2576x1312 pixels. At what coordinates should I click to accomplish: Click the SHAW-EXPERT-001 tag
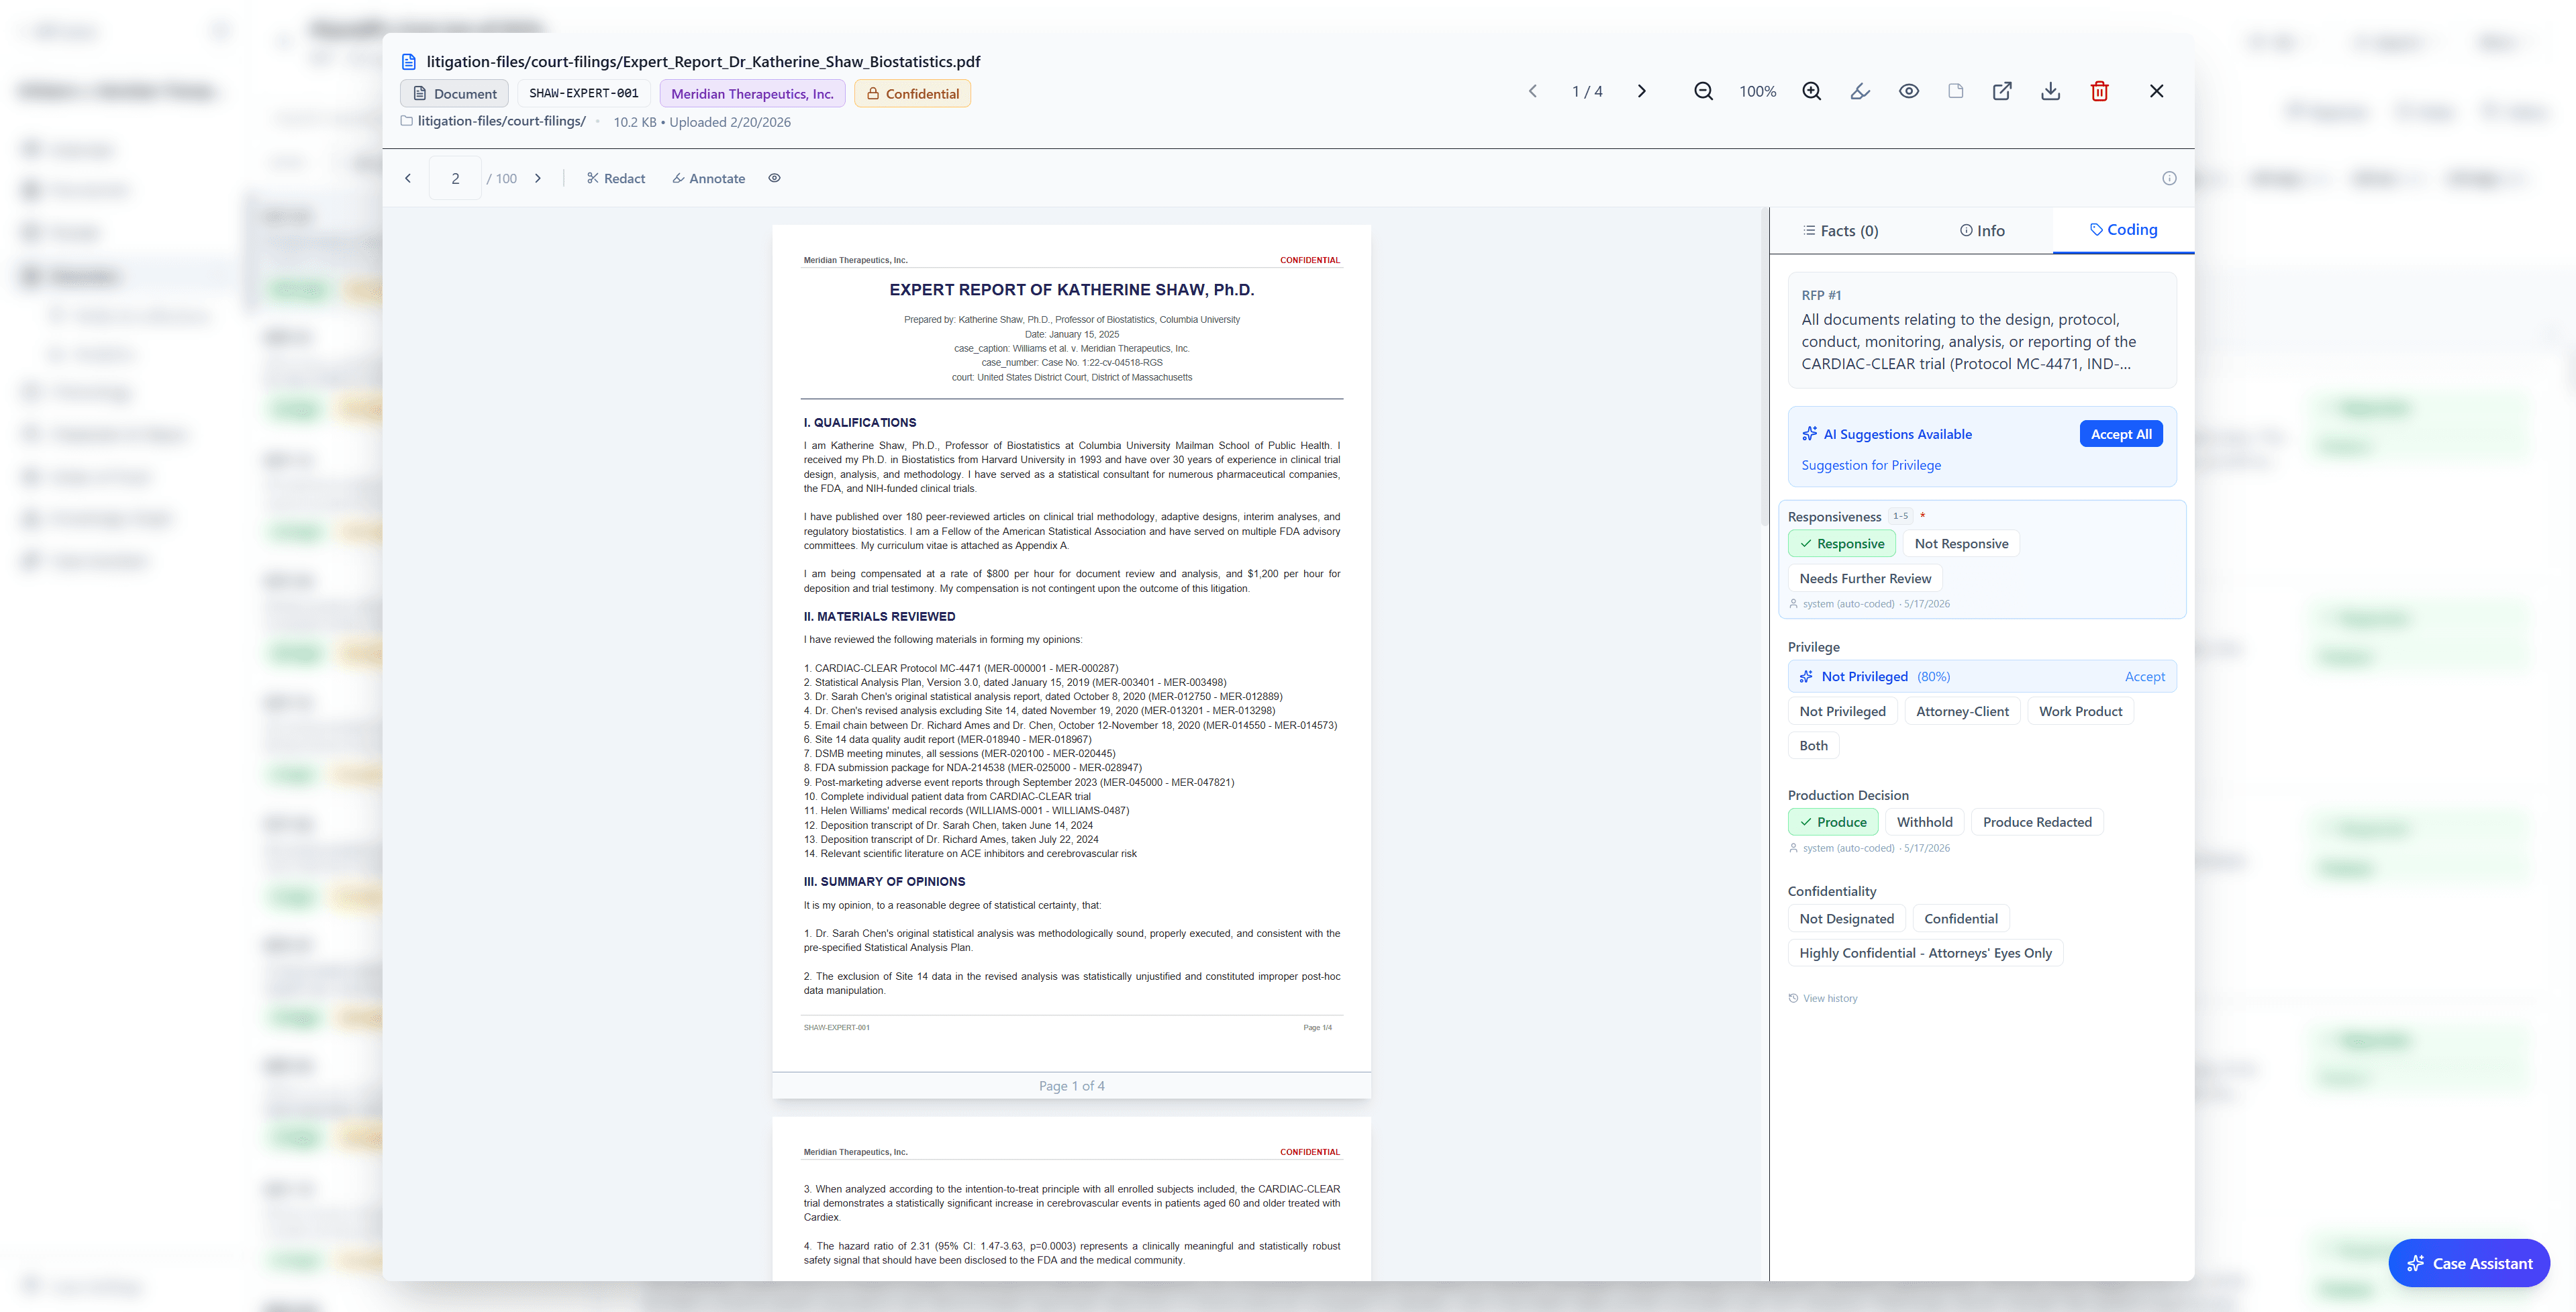[583, 93]
